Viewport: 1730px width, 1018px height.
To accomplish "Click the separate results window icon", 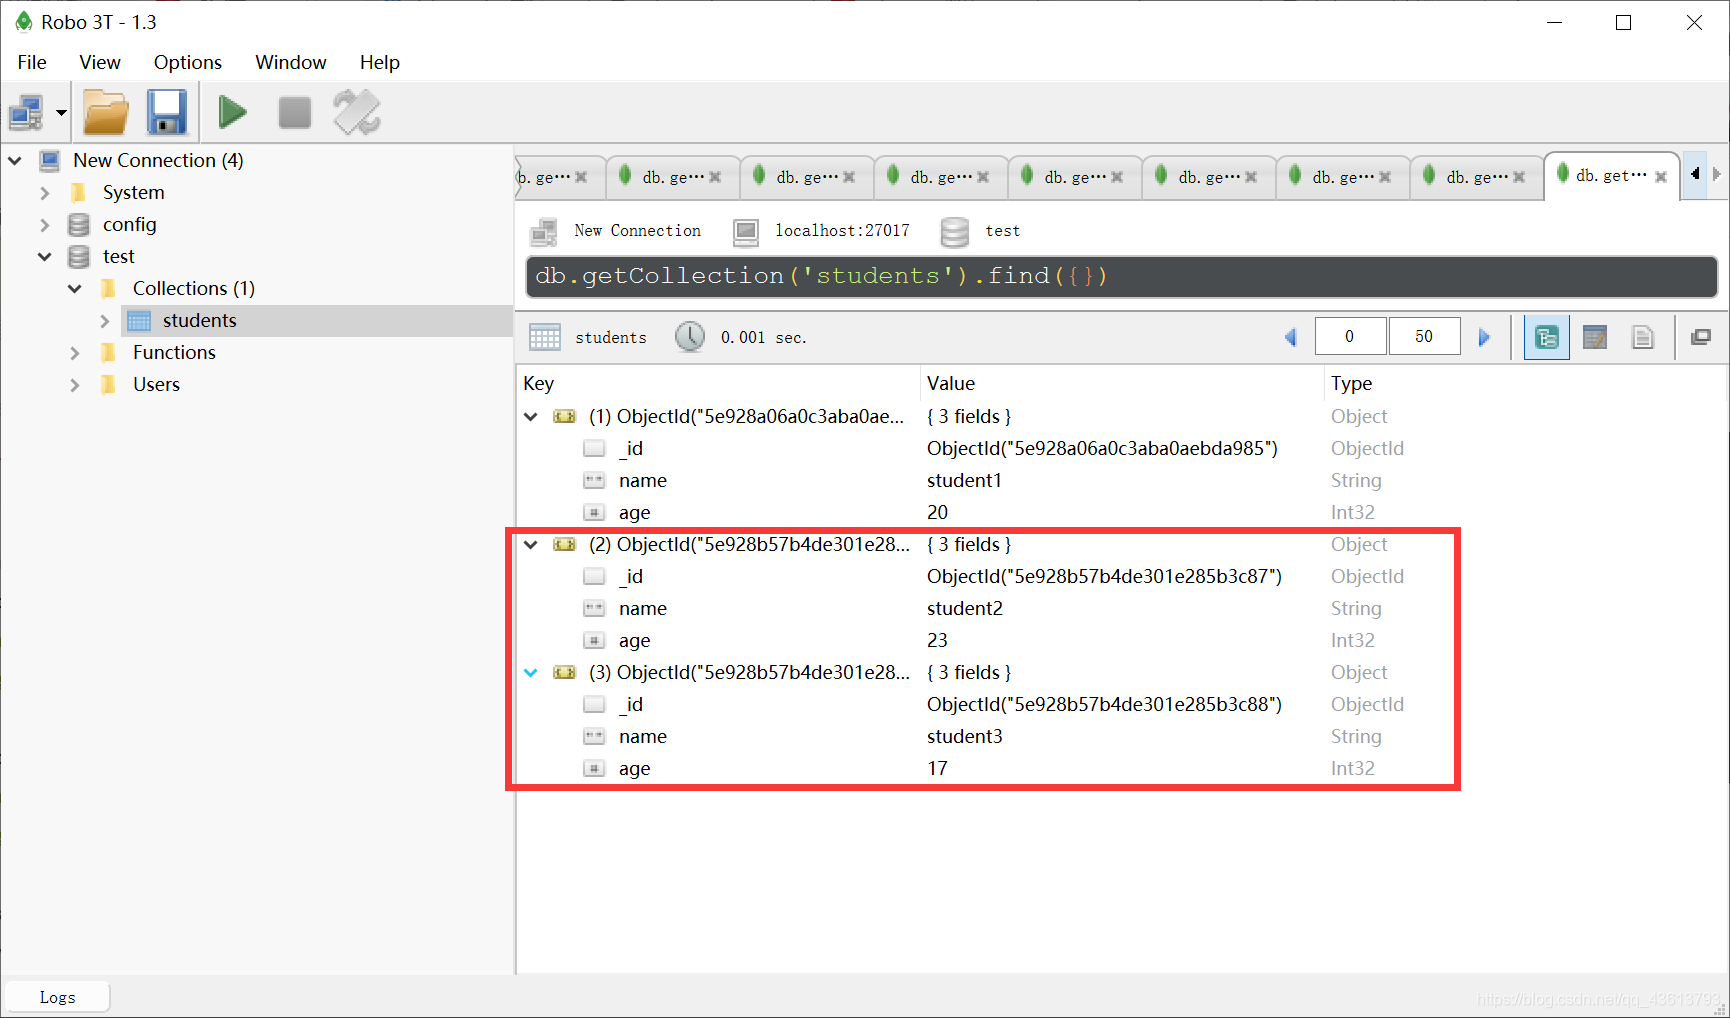I will (1701, 337).
